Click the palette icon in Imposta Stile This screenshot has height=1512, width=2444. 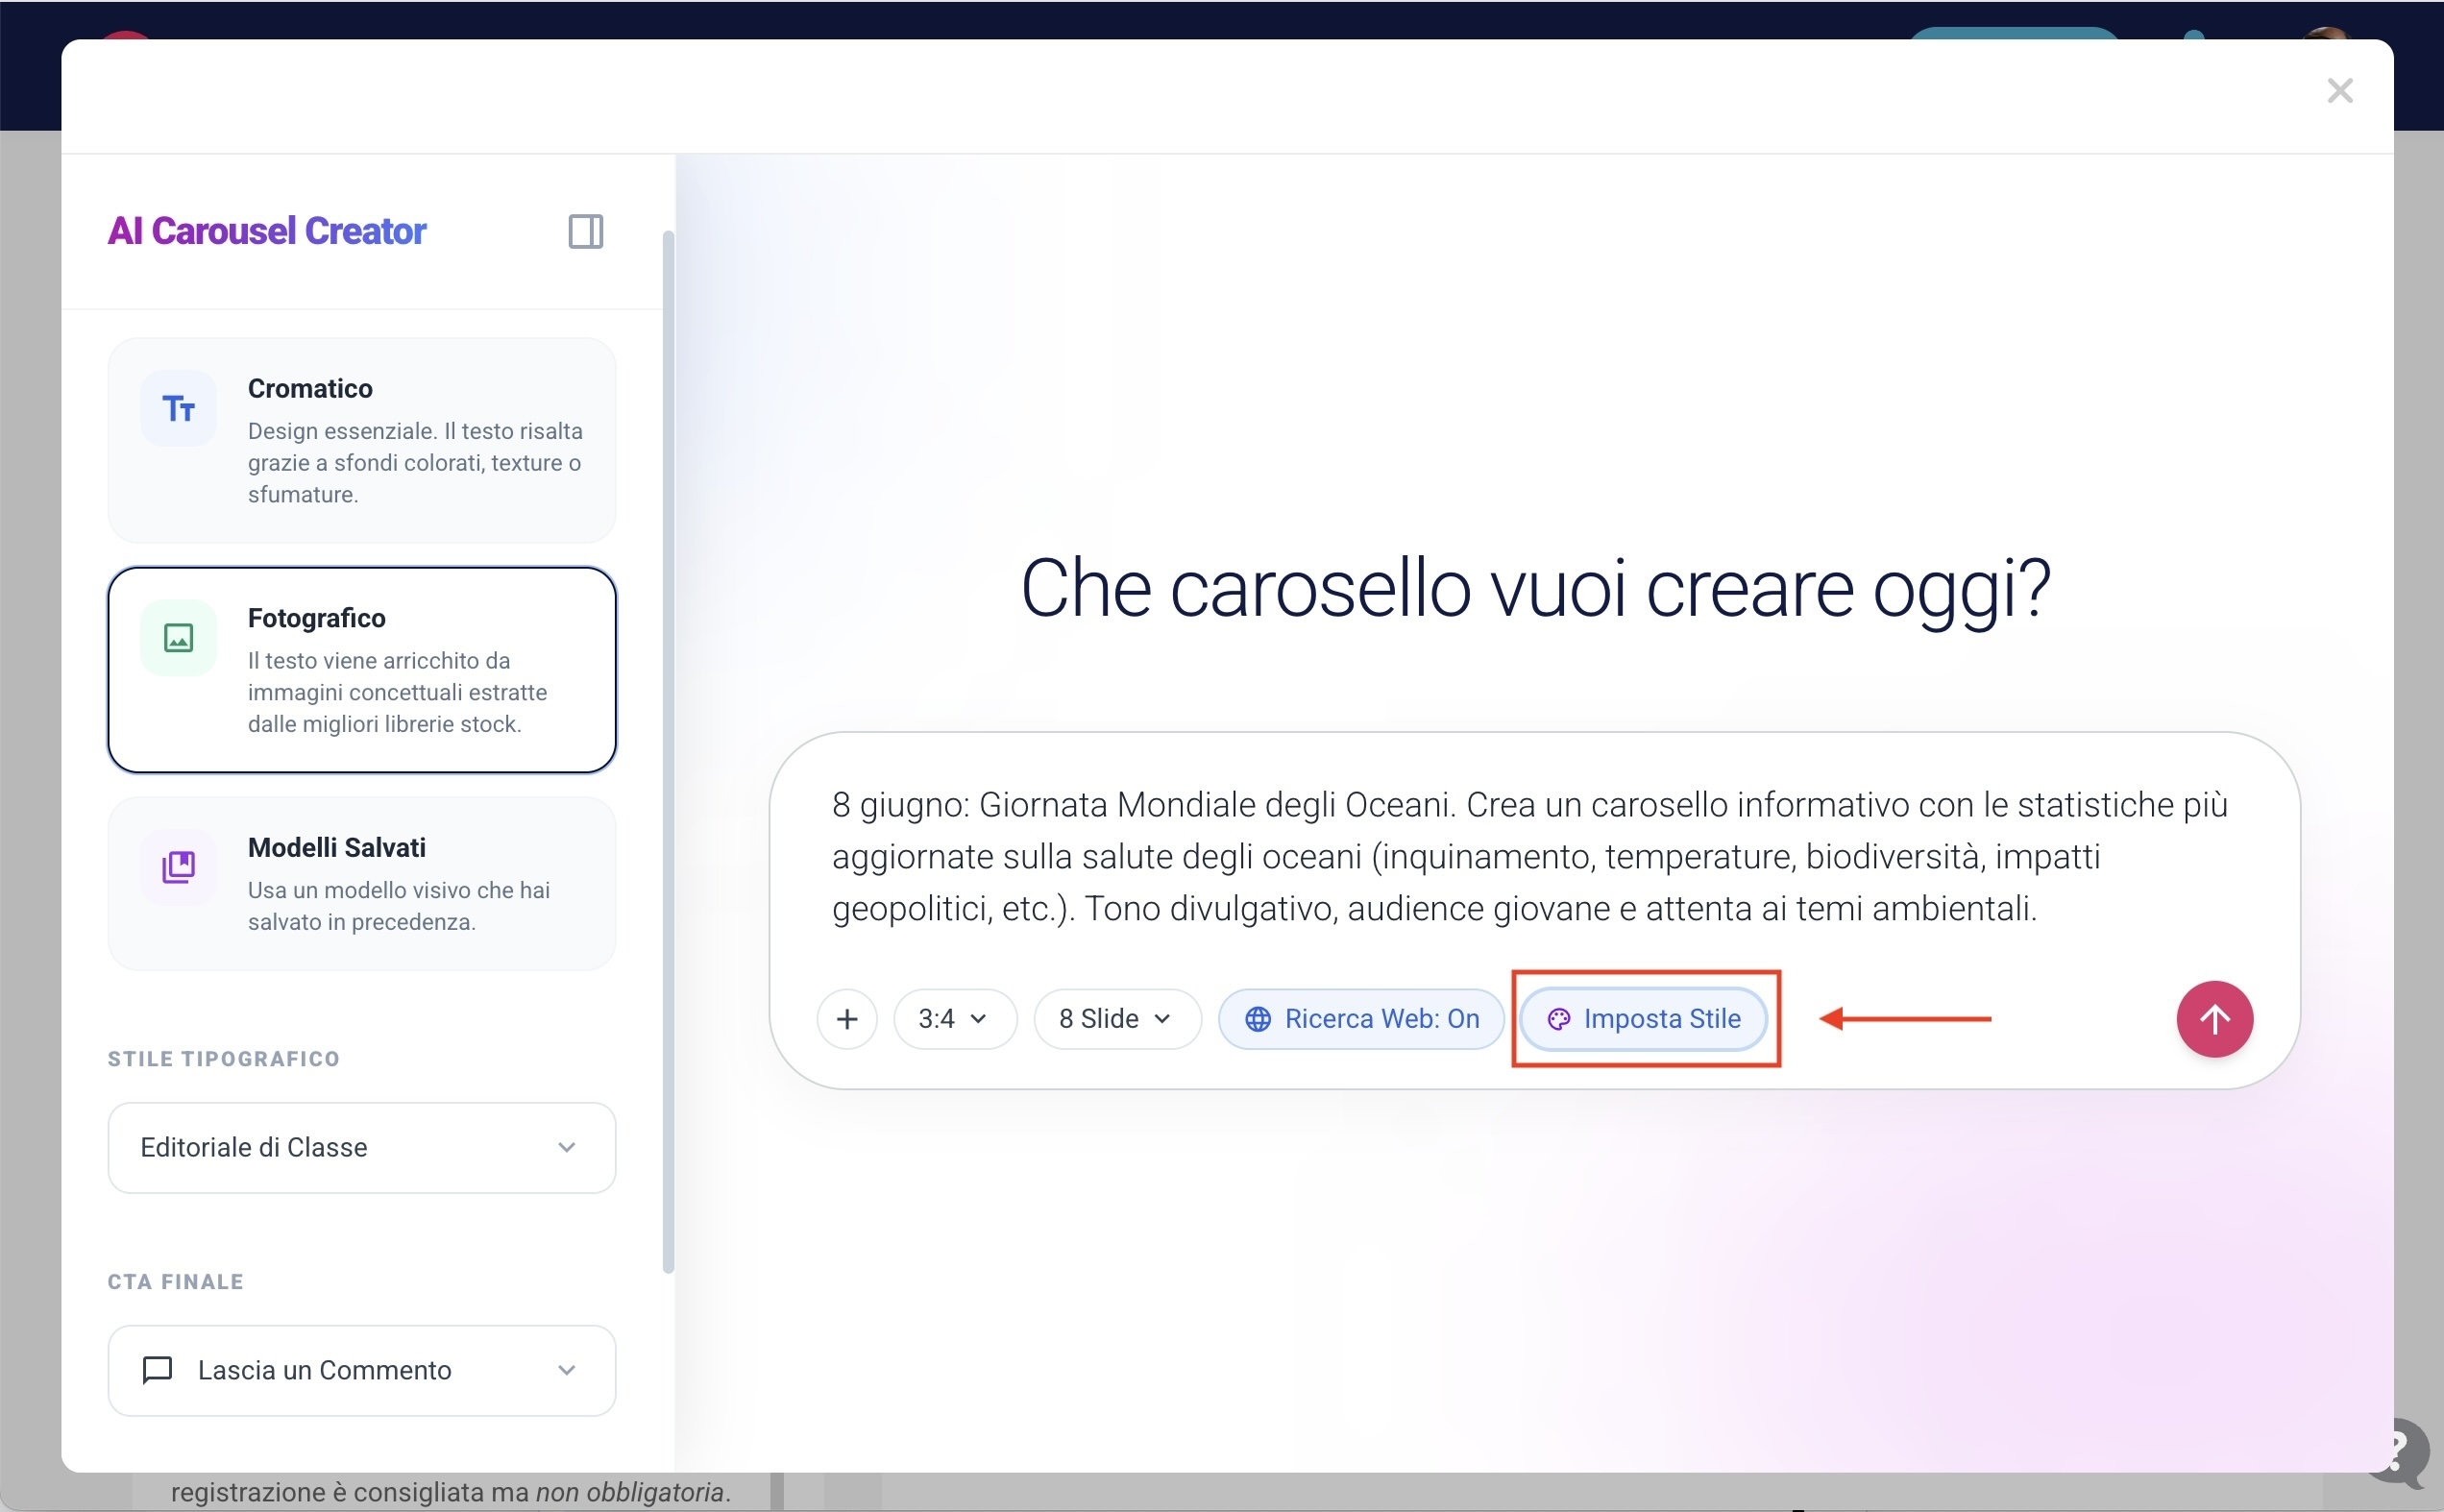[x=1558, y=1019]
